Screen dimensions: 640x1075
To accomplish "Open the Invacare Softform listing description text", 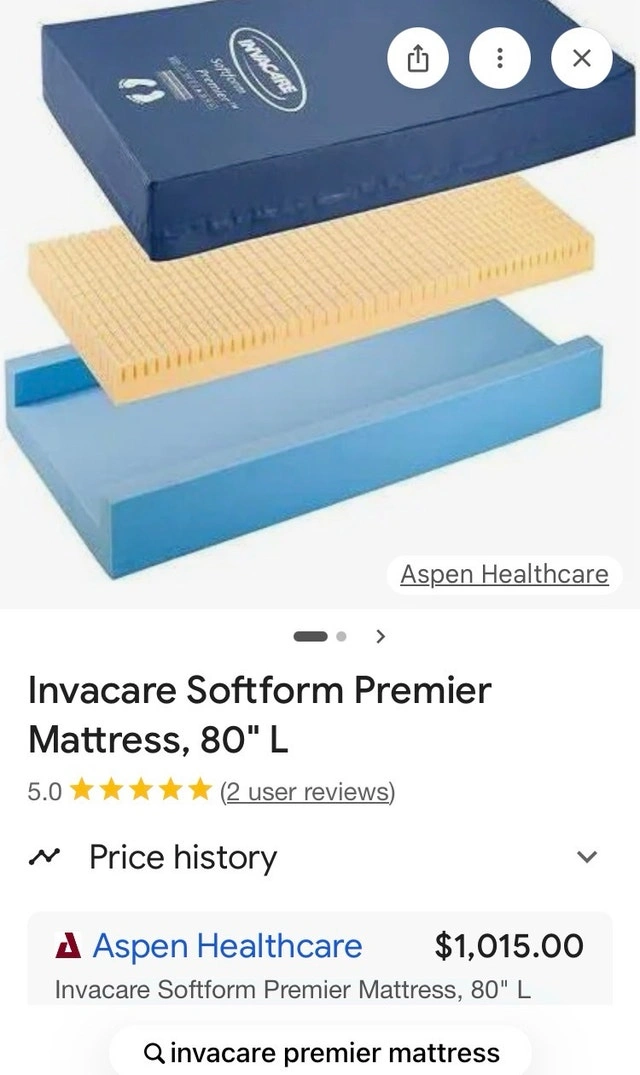I will [x=293, y=990].
